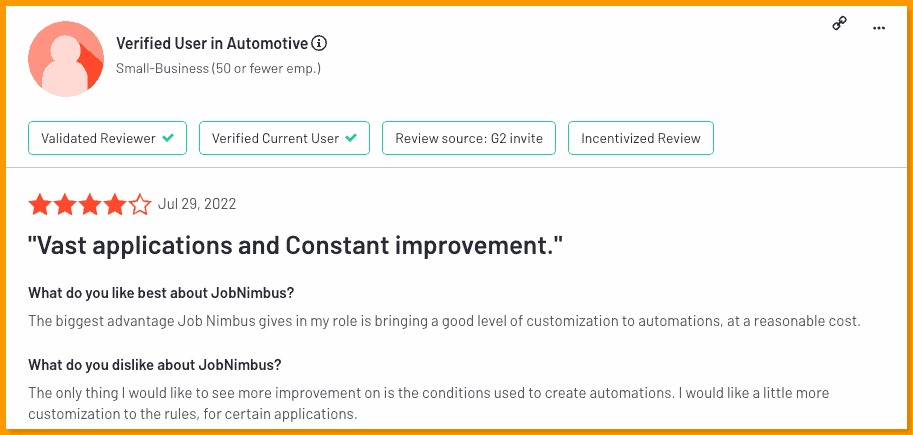
Task: Click Small-Business (50 or fewer emp.) text
Action: pos(218,69)
